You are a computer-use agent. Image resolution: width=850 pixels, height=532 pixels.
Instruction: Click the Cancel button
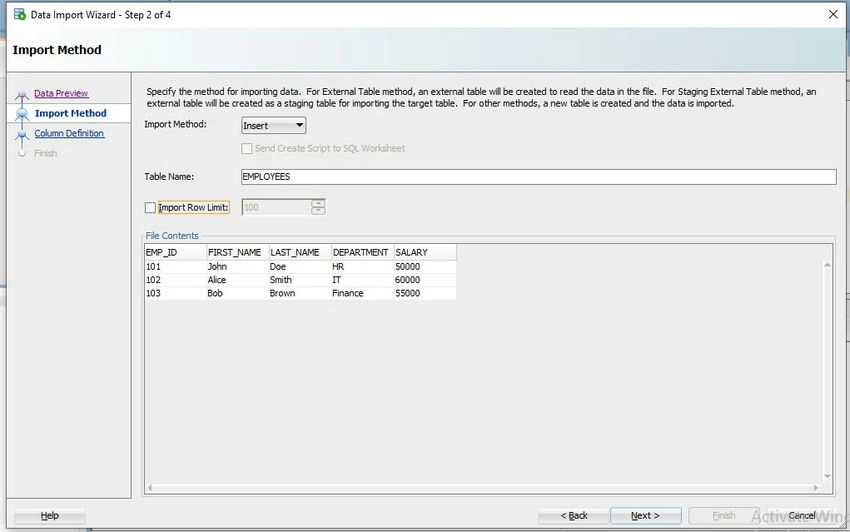(x=802, y=516)
